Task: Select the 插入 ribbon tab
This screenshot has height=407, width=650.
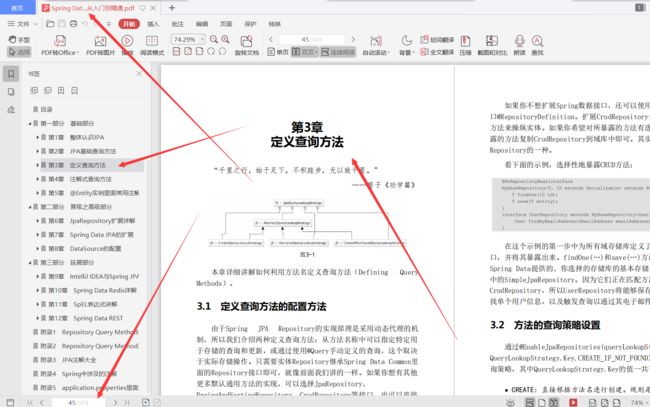Action: point(153,24)
